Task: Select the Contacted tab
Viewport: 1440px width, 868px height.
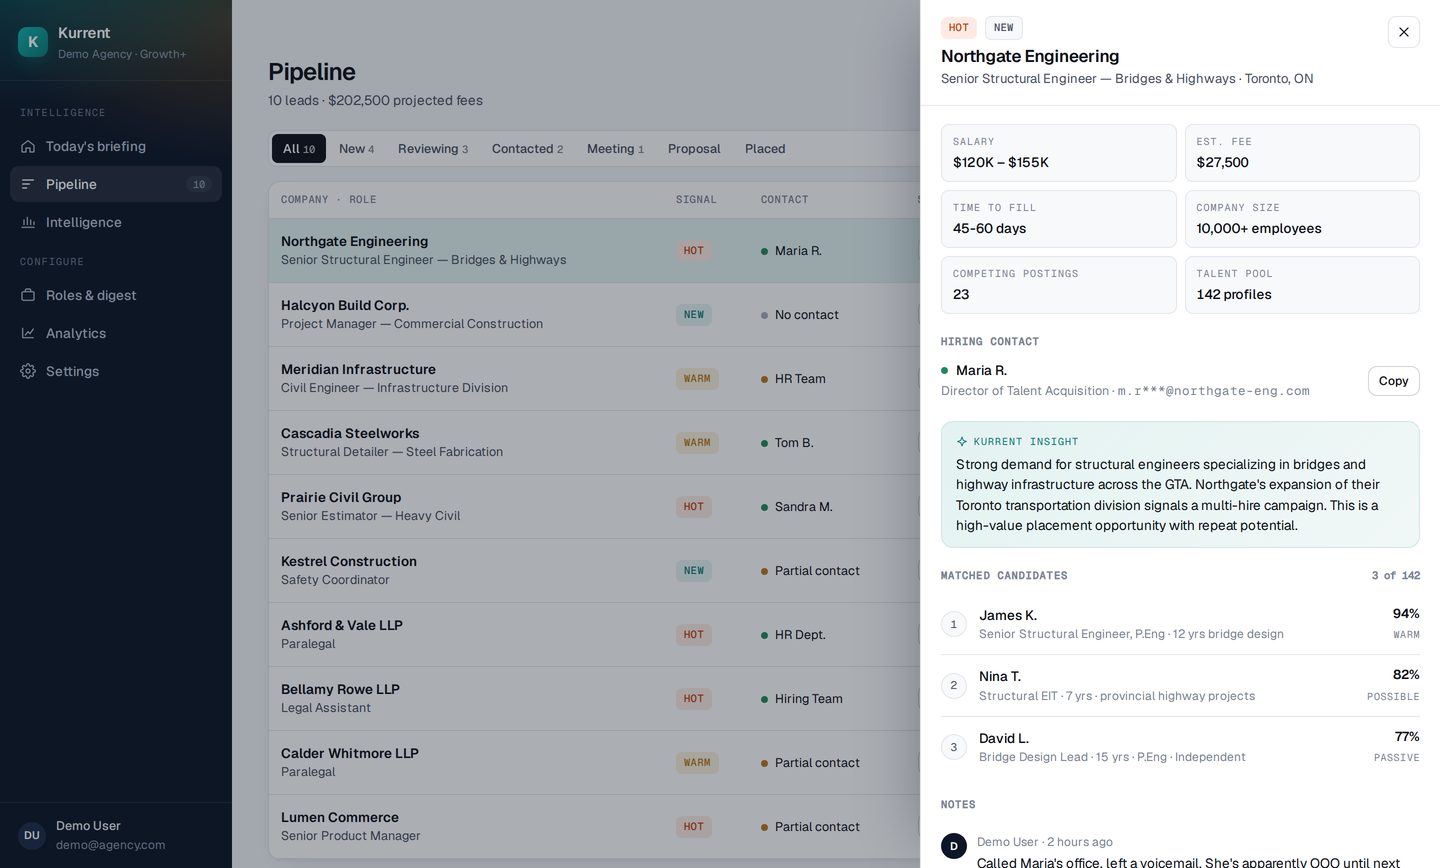Action: [x=527, y=149]
